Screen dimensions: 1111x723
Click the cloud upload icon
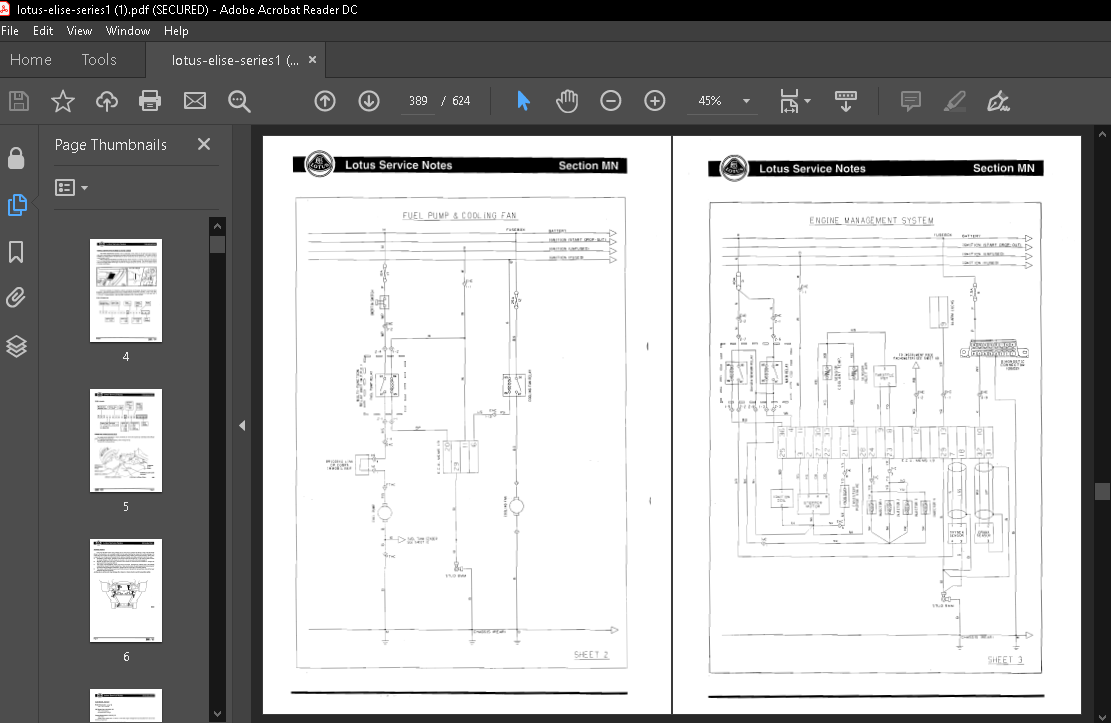coord(107,101)
